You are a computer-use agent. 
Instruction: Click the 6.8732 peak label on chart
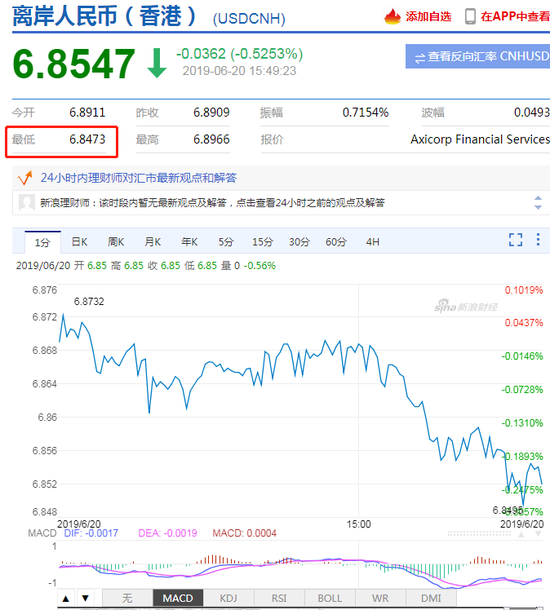coord(89,301)
